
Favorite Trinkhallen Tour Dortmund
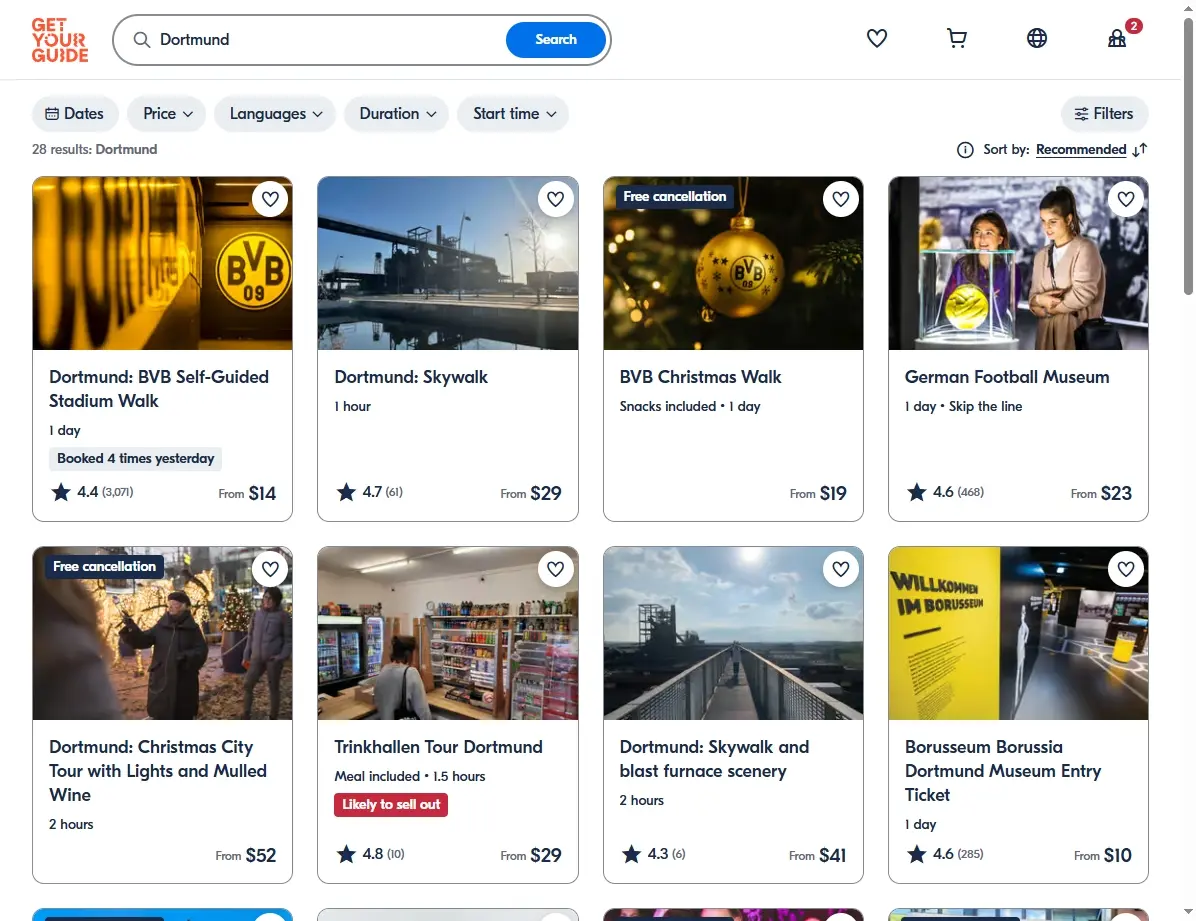click(x=555, y=569)
